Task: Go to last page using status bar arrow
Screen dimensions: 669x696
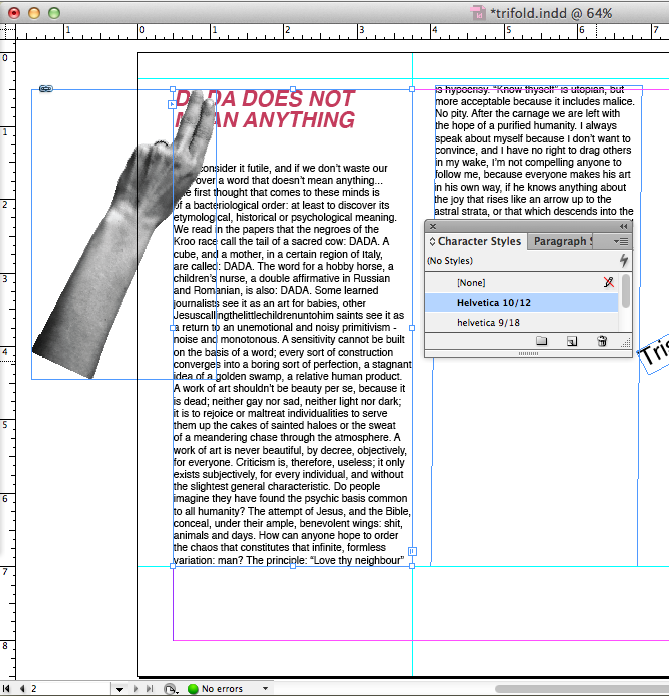Action: (x=151, y=689)
